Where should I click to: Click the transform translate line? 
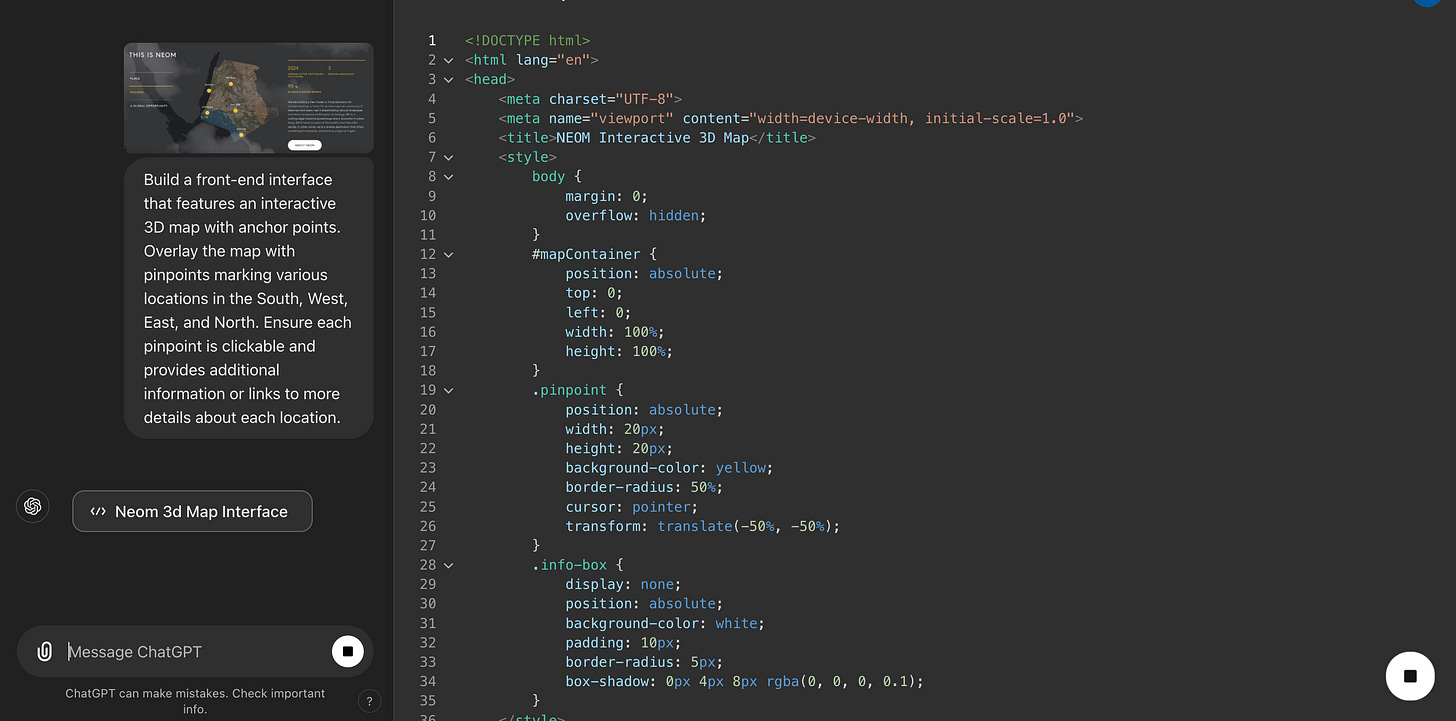pyautogui.click(x=703, y=526)
